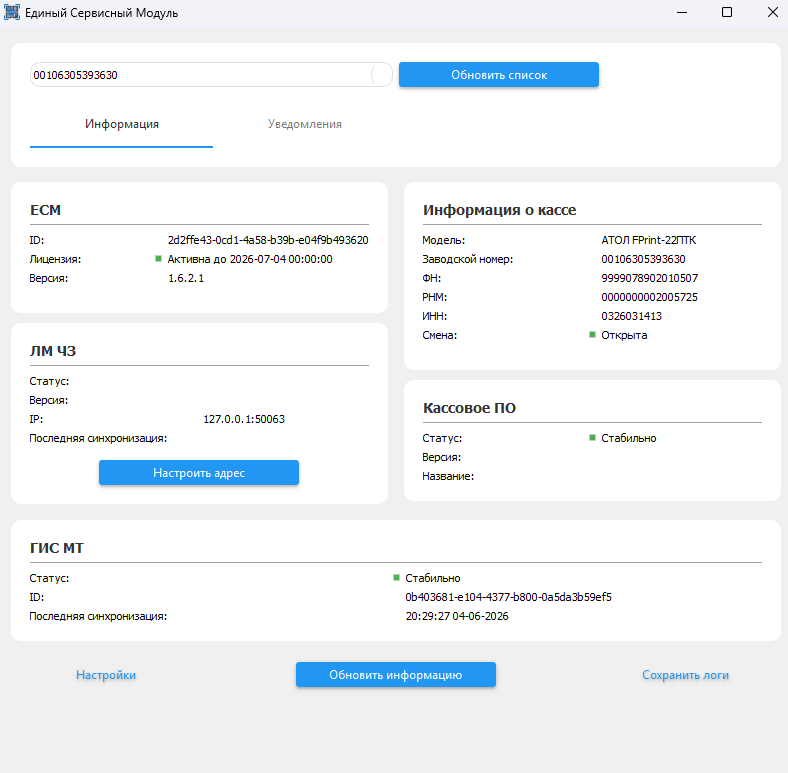Image resolution: width=788 pixels, height=773 pixels.
Task: Click the app icon in title bar
Action: 12,12
